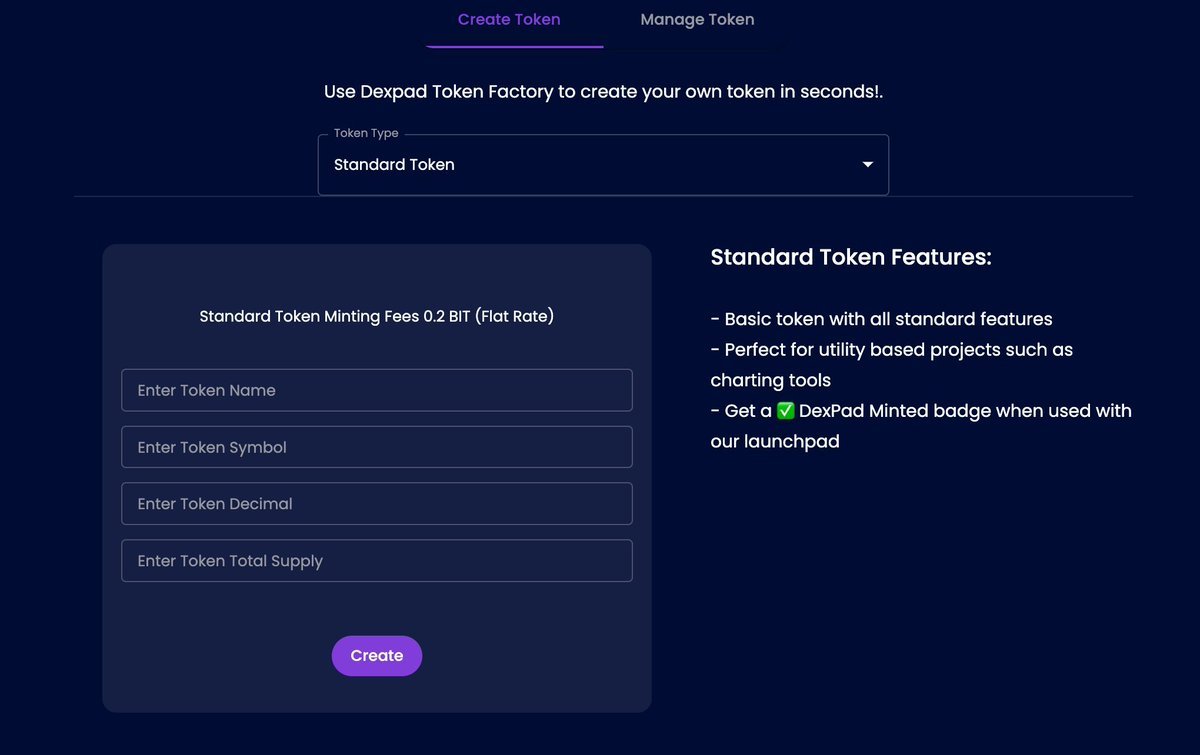Click the Enter Token Total Supply field

(377, 561)
